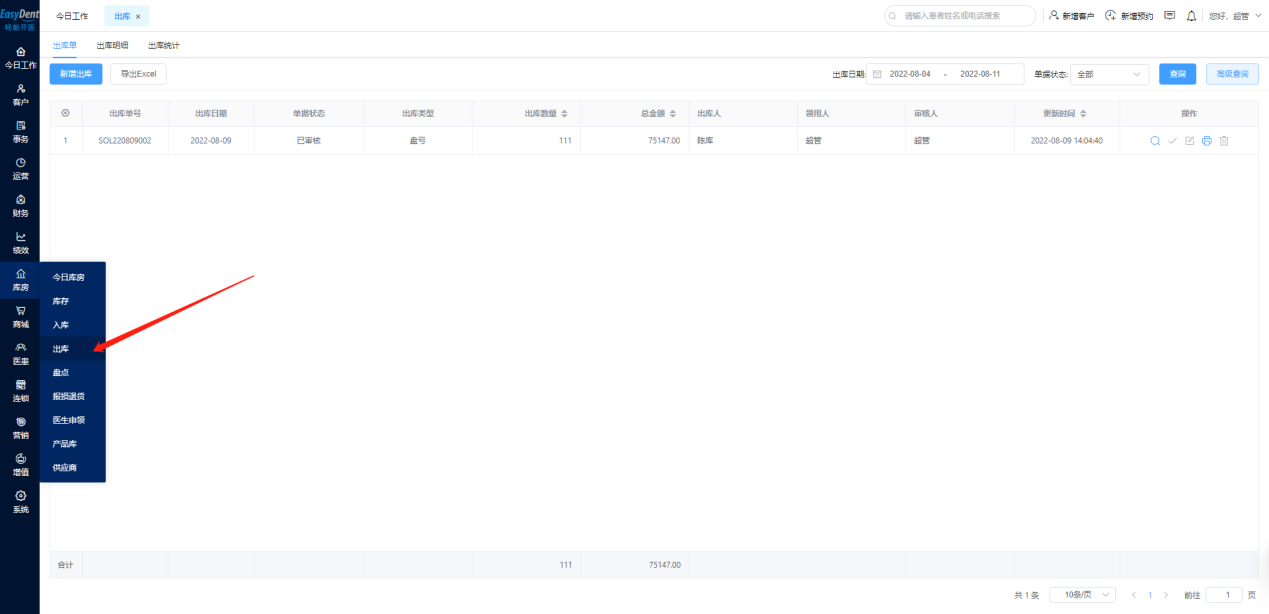Choose 库存 from the submenu
The image size is (1269, 614).
[x=72, y=301]
